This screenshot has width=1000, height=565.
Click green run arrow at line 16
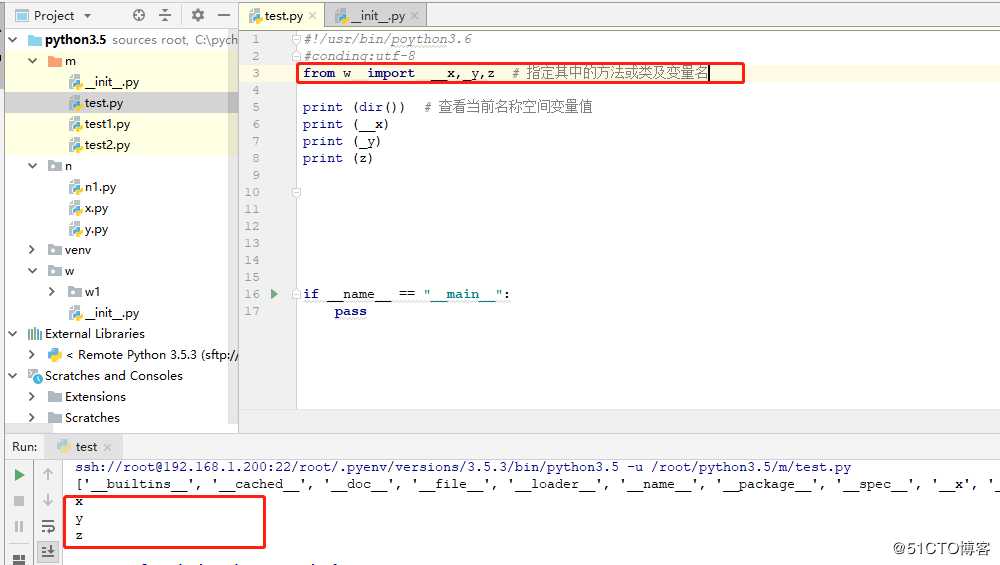pos(274,294)
